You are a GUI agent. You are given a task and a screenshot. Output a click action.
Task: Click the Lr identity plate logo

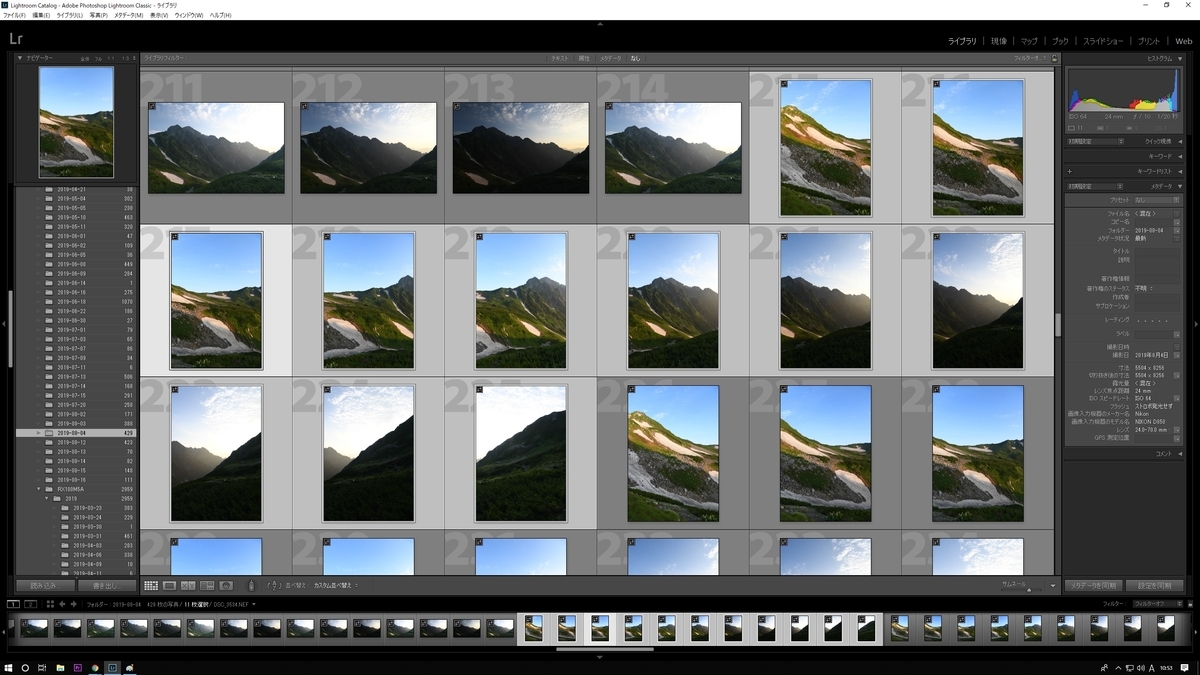pos(15,39)
